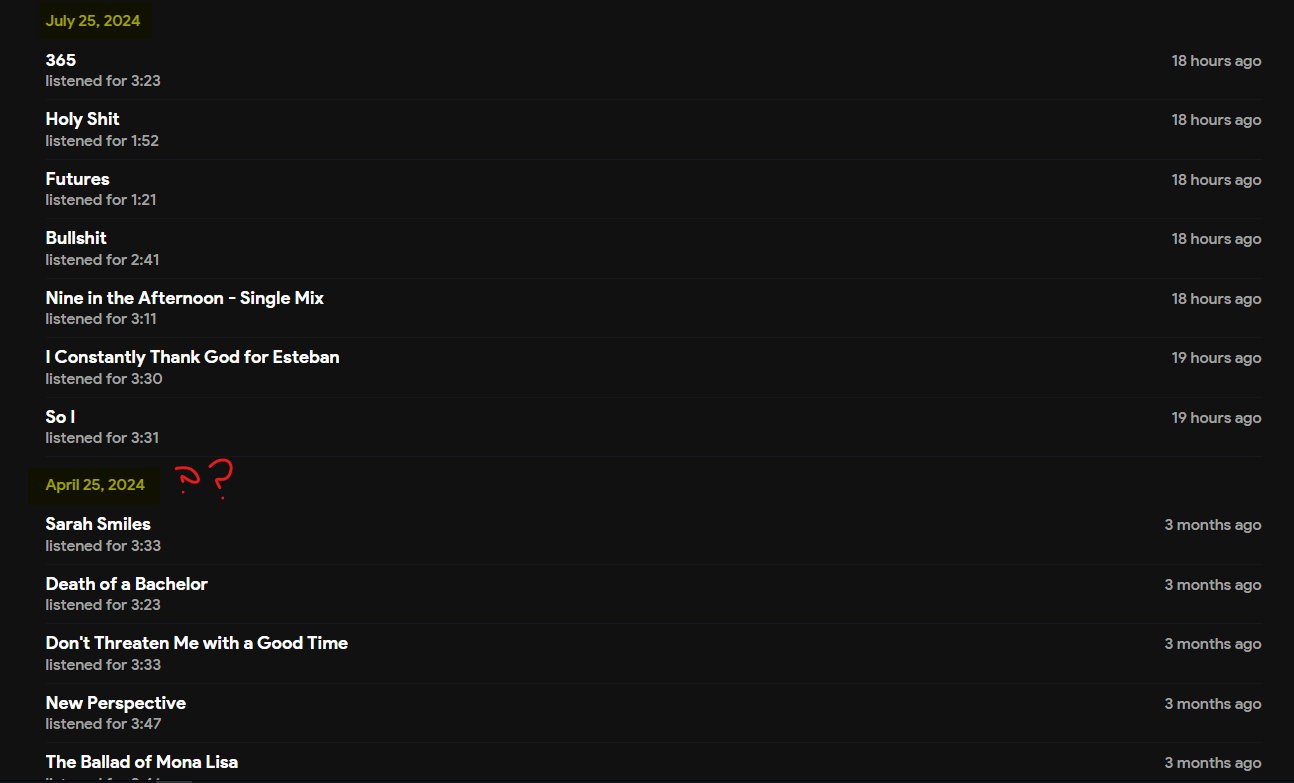
Task: Click the timestamp beside Sarah Smiles
Action: pos(1212,525)
